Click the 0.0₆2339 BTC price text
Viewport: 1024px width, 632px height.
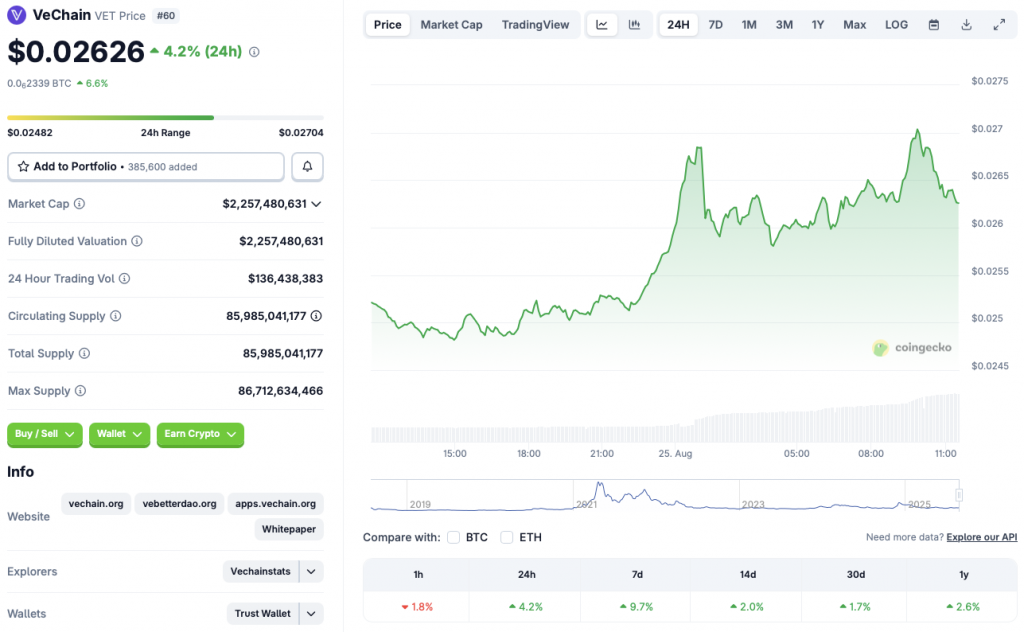click(x=39, y=84)
